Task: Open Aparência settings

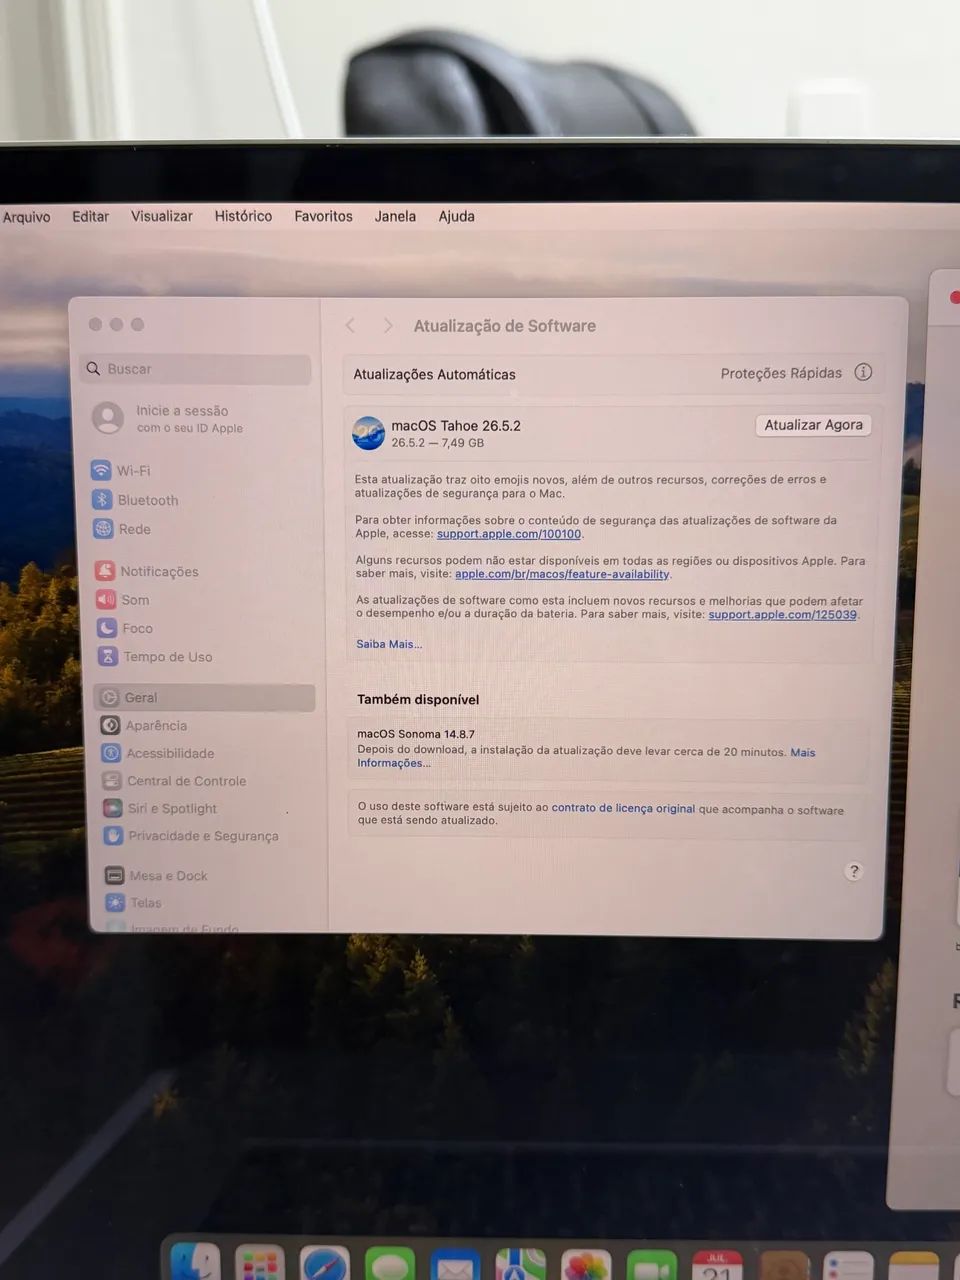Action: pyautogui.click(x=144, y=725)
